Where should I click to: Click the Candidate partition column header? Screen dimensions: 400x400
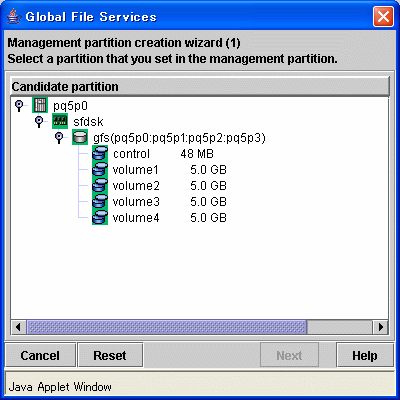click(x=200, y=86)
